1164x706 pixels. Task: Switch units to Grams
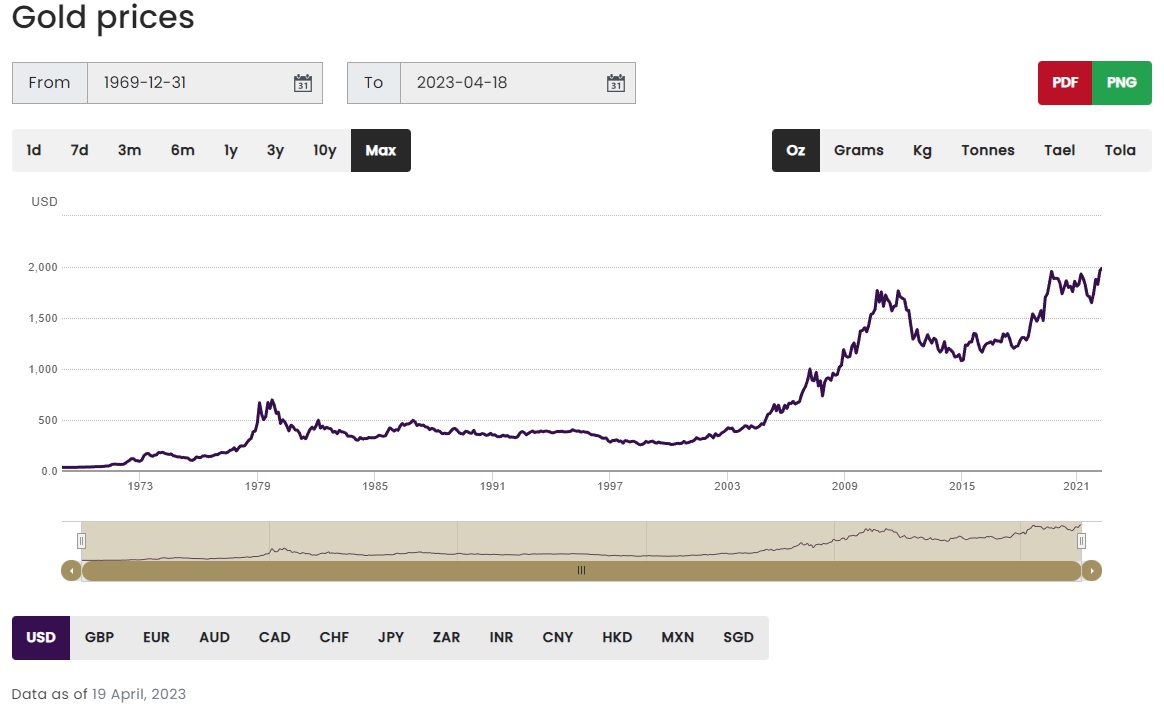[858, 150]
